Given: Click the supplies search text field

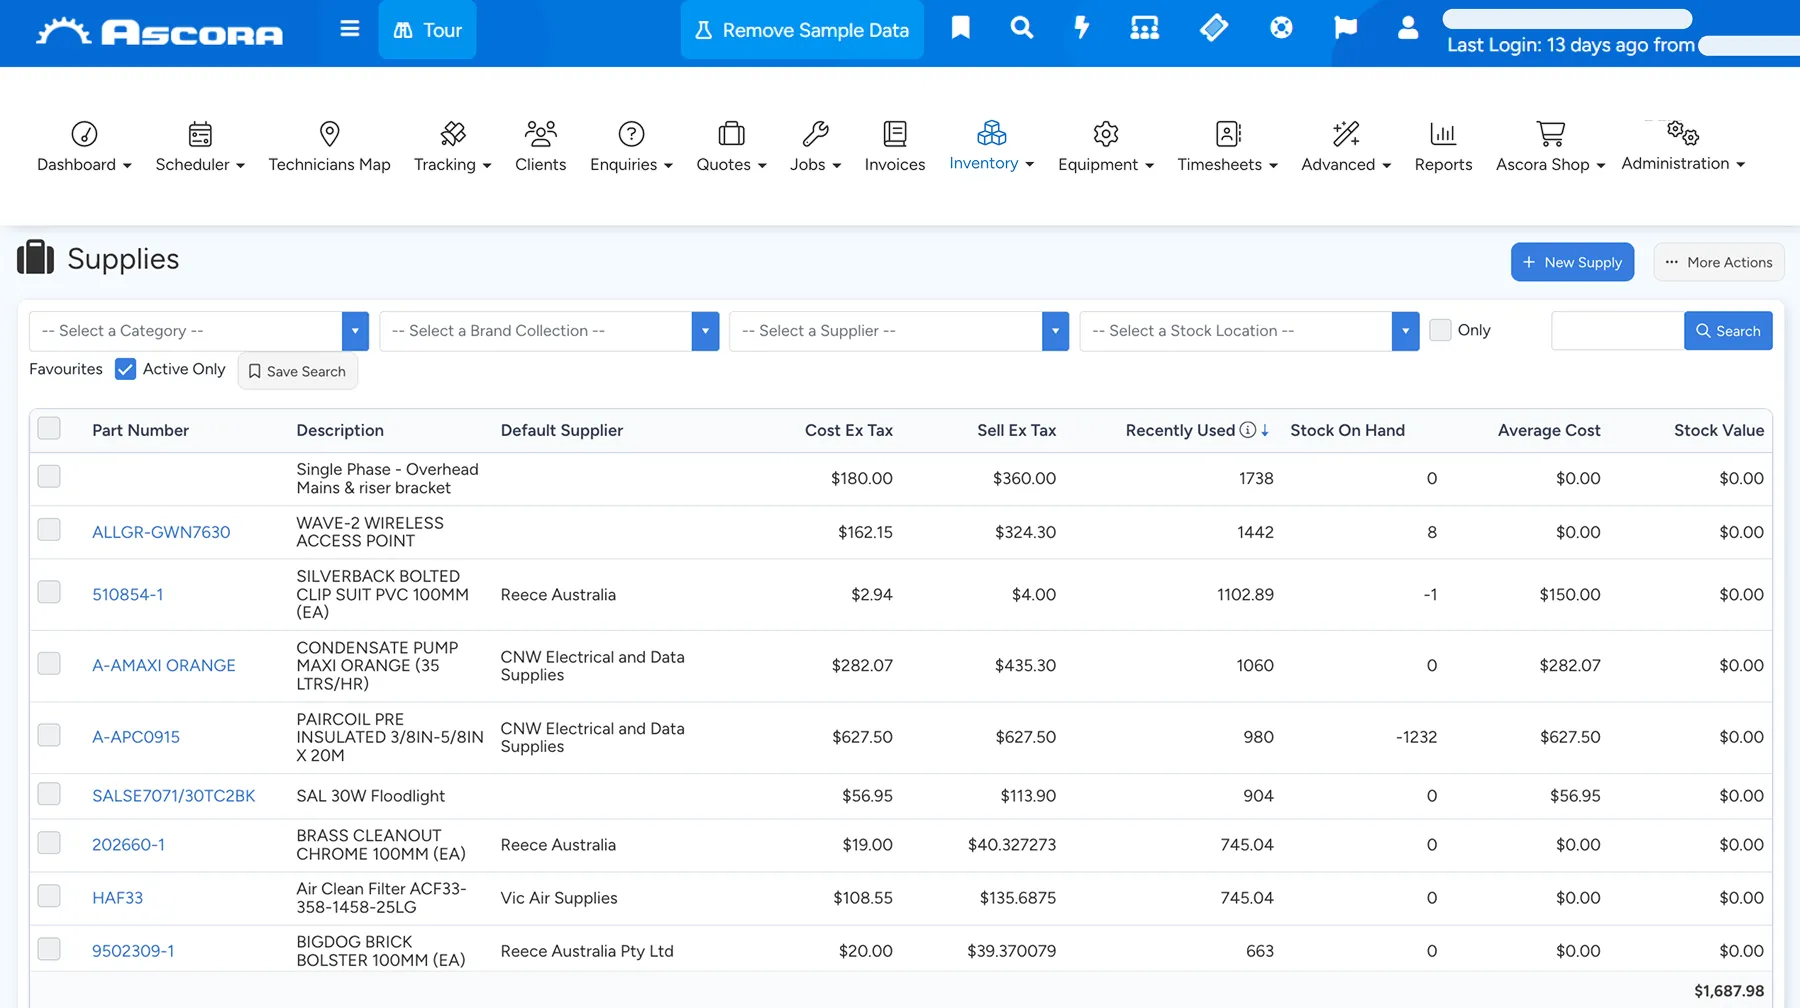Looking at the screenshot, I should 1617,331.
